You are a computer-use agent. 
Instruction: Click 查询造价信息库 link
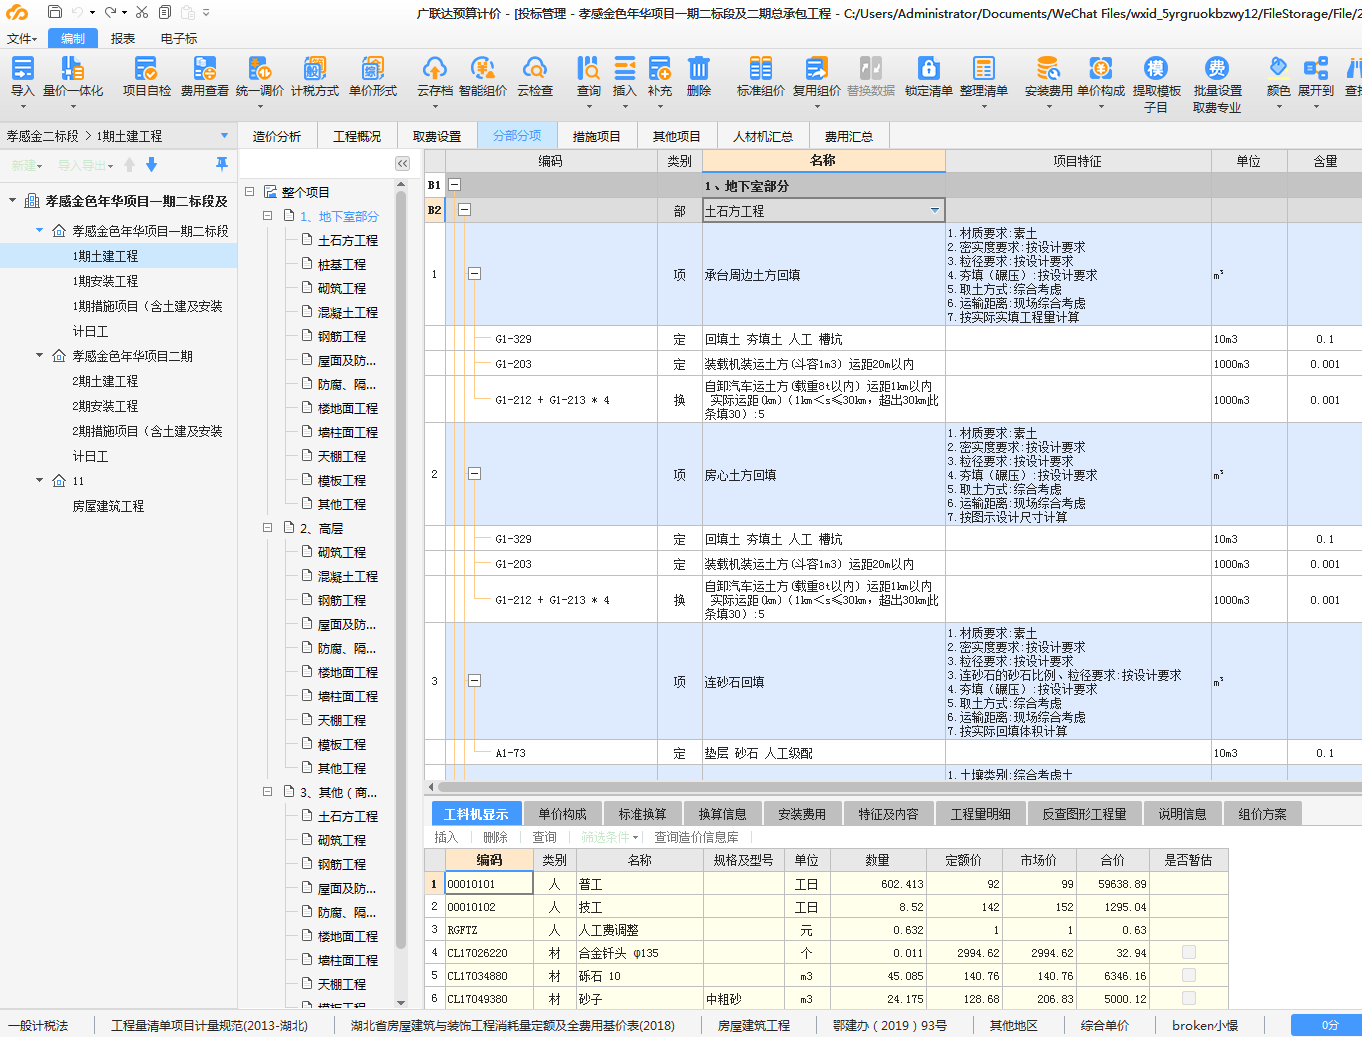tap(696, 837)
